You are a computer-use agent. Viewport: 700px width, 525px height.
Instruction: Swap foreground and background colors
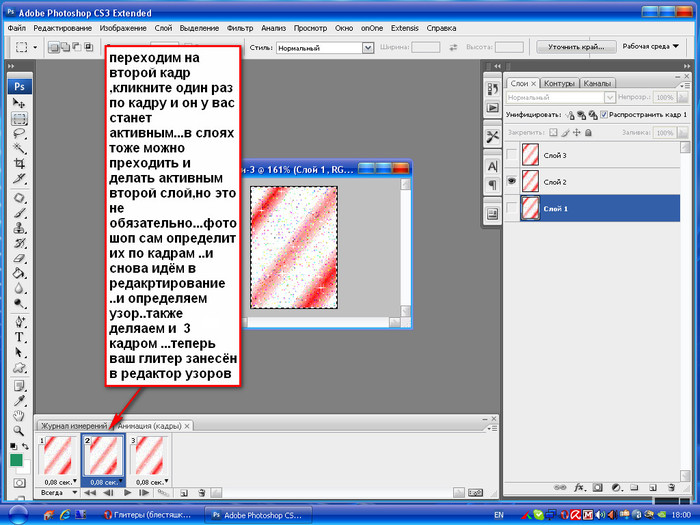[25, 446]
